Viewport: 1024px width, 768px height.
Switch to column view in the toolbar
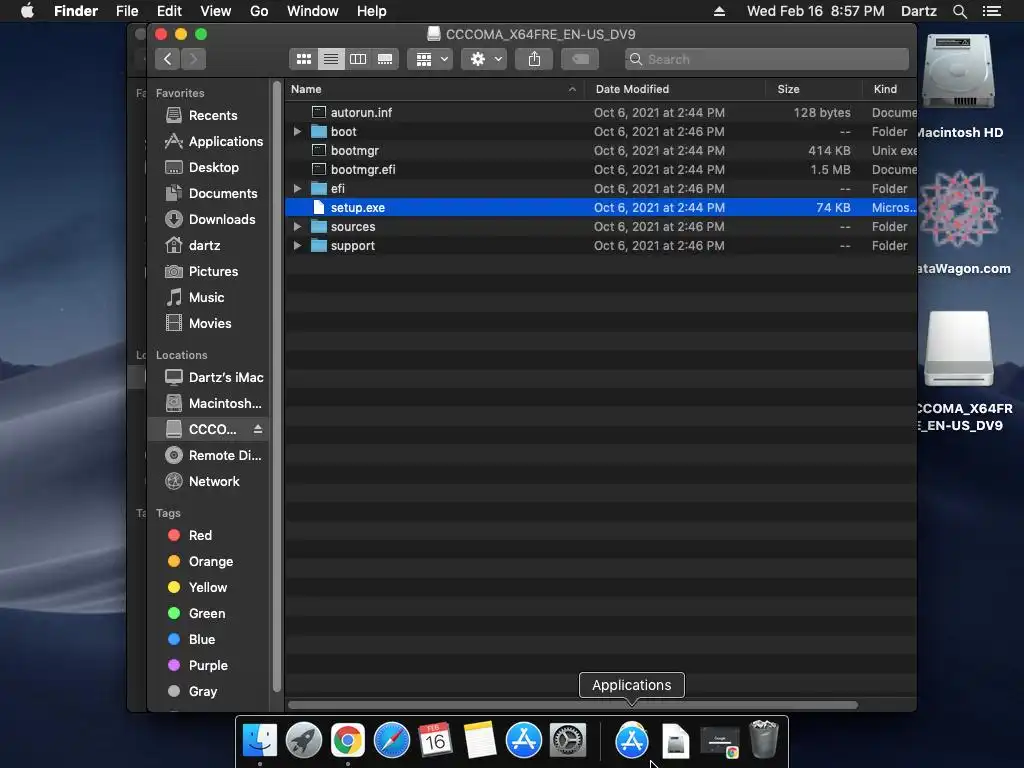point(358,59)
